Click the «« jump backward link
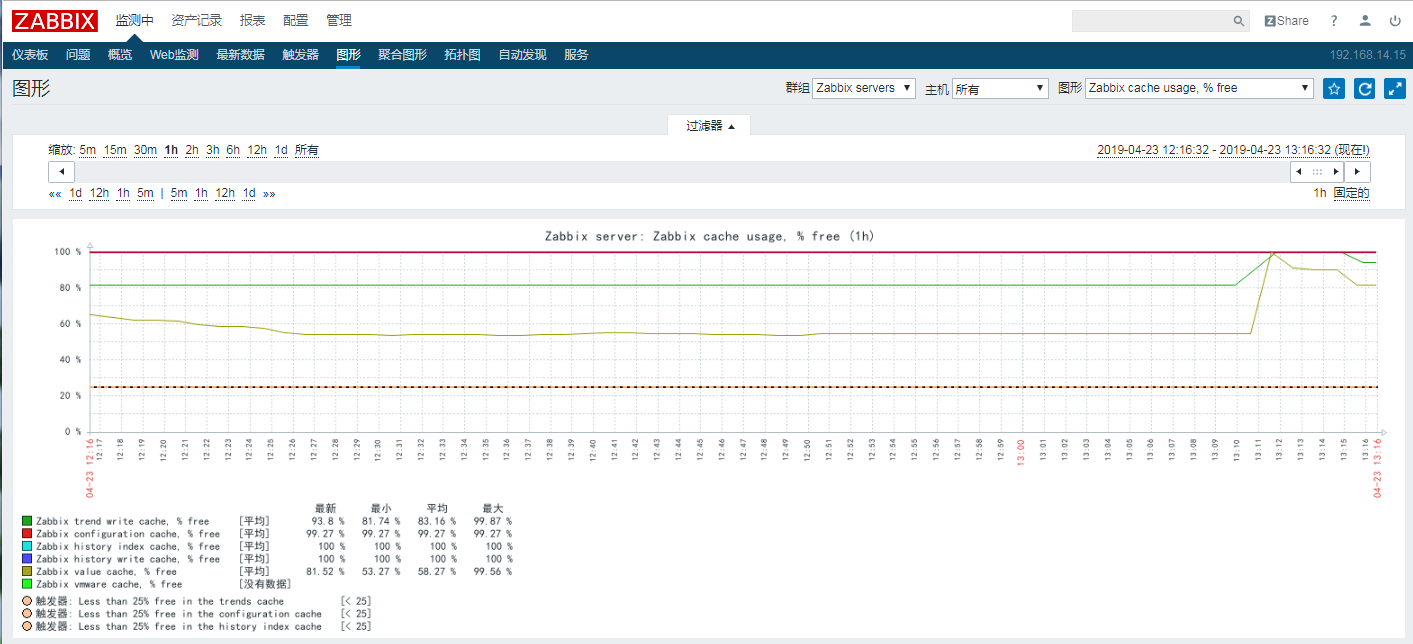The image size is (1413, 644). (55, 194)
